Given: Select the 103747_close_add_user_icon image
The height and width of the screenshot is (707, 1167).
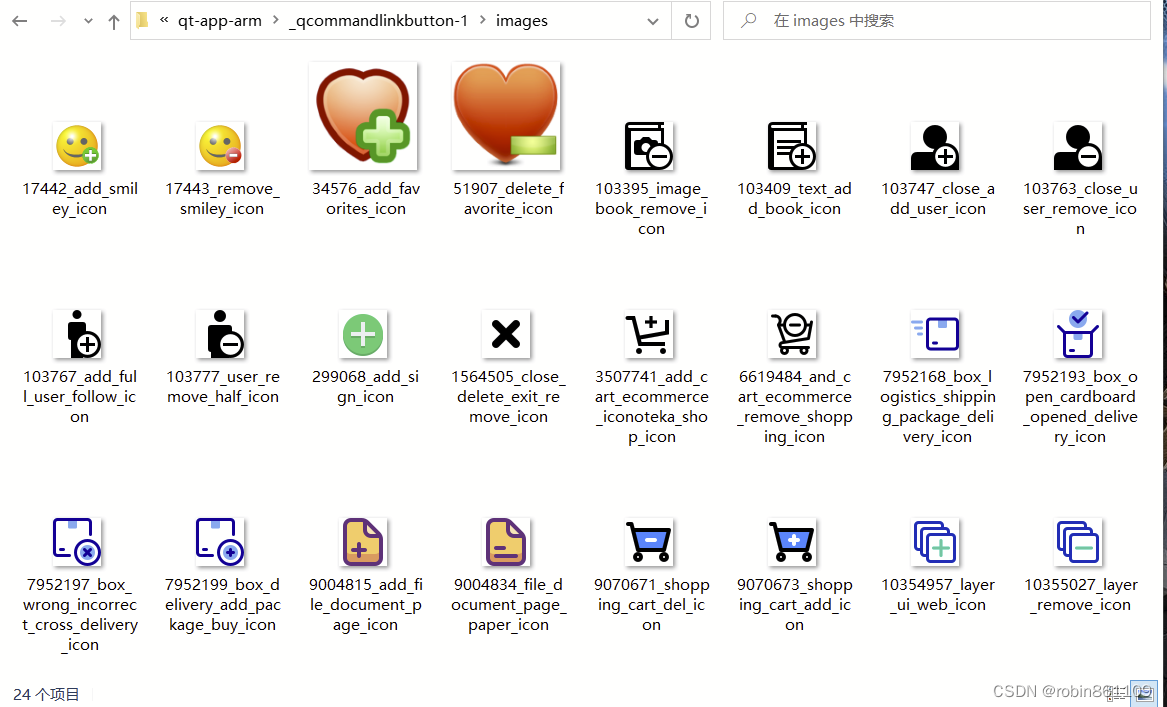Looking at the screenshot, I should [936, 146].
